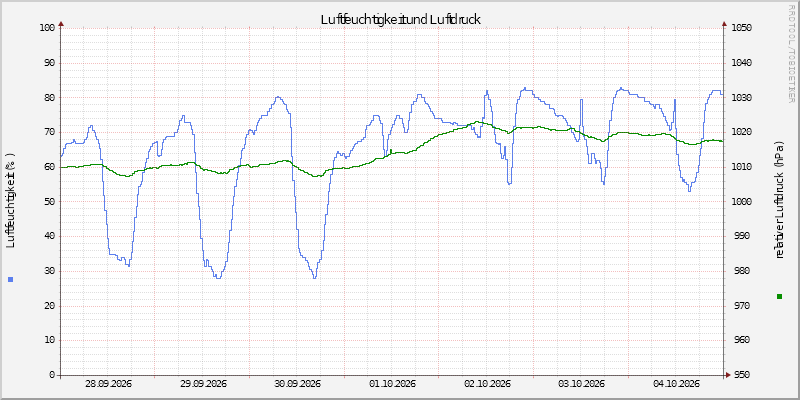This screenshot has height=400, width=800.
Task: Click the right axis value 990
Action: coord(744,237)
